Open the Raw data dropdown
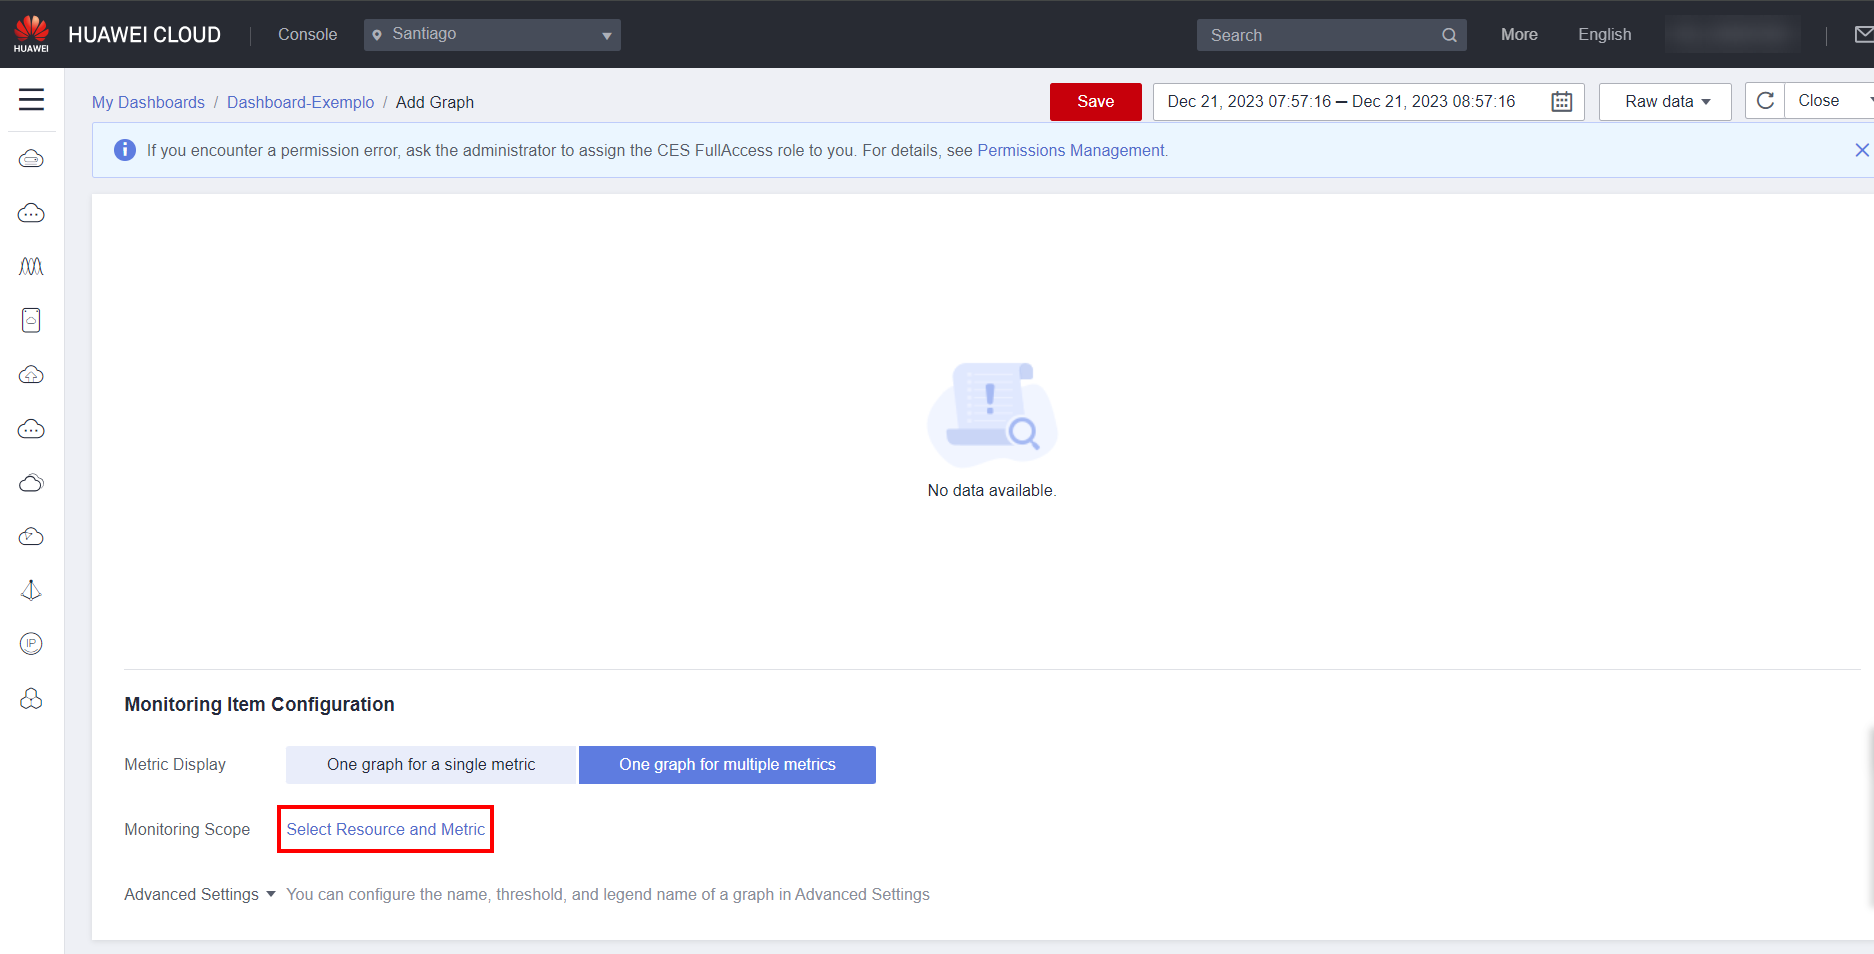 click(1665, 102)
